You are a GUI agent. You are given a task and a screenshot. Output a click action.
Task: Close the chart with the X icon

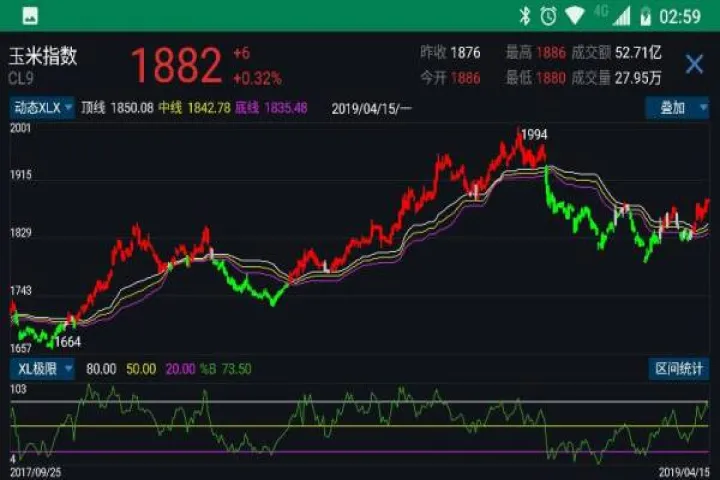(x=693, y=65)
